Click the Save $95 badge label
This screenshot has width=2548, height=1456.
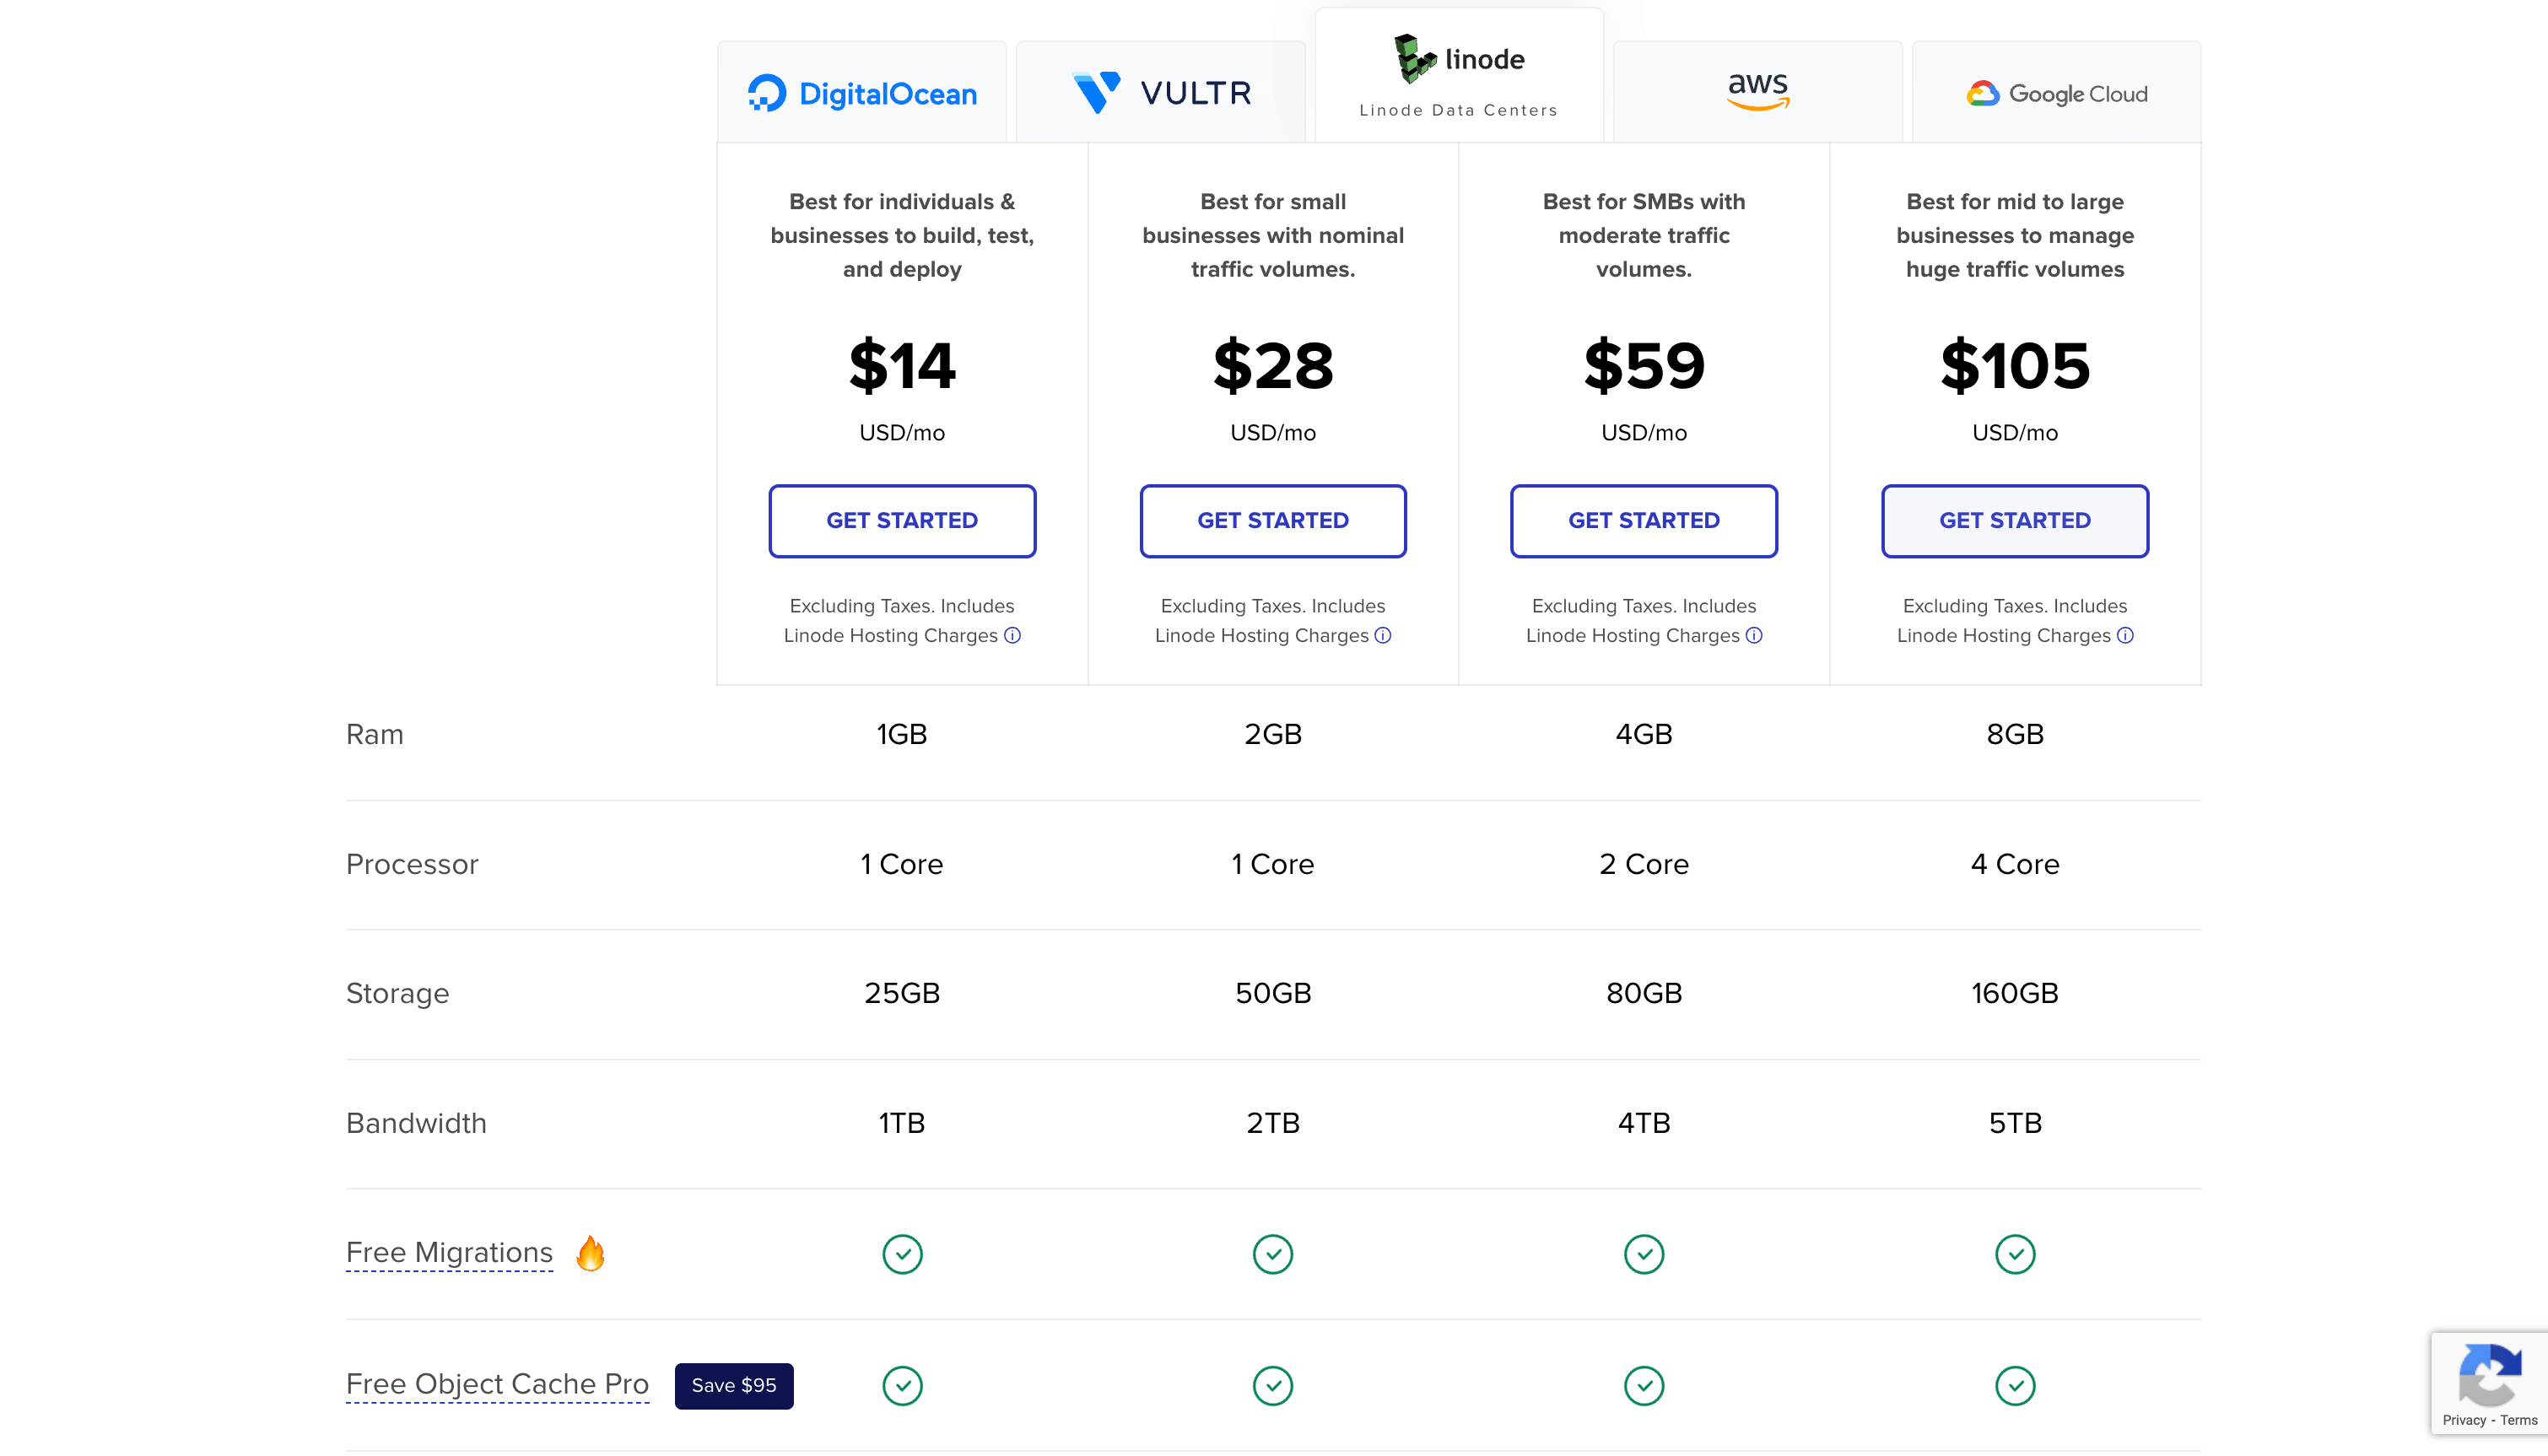(733, 1384)
